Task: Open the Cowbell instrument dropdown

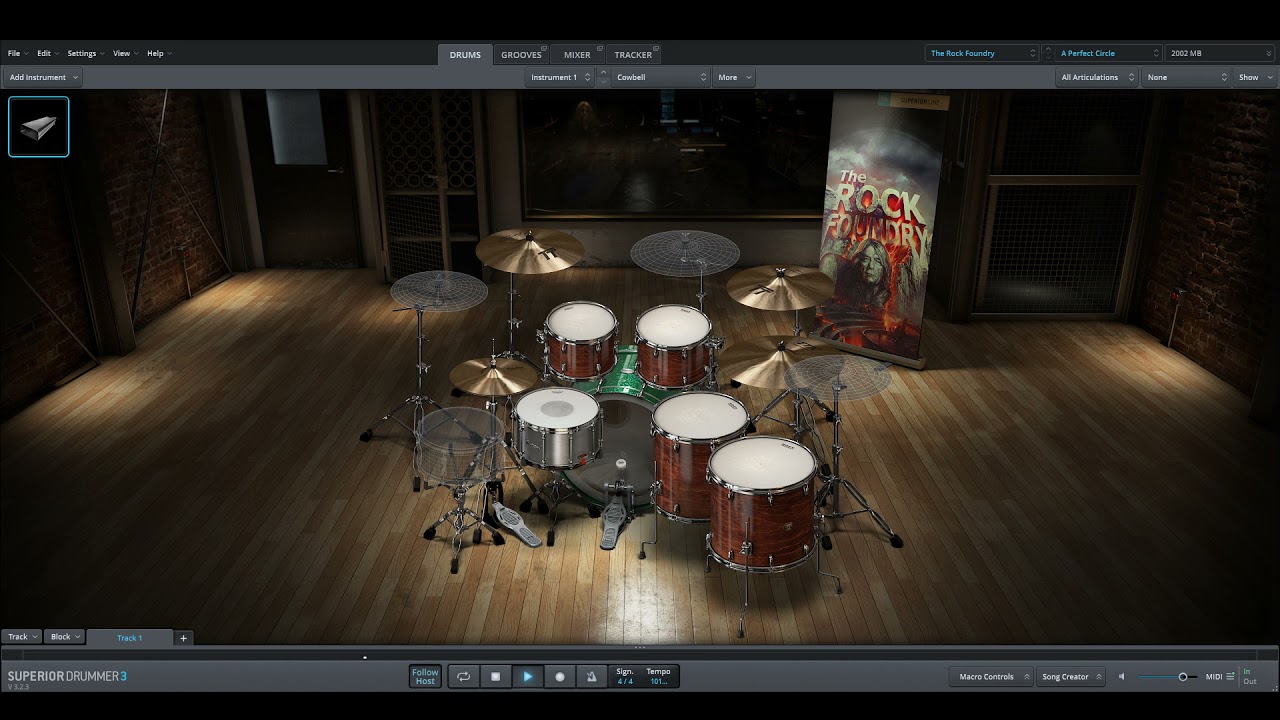Action: point(660,77)
